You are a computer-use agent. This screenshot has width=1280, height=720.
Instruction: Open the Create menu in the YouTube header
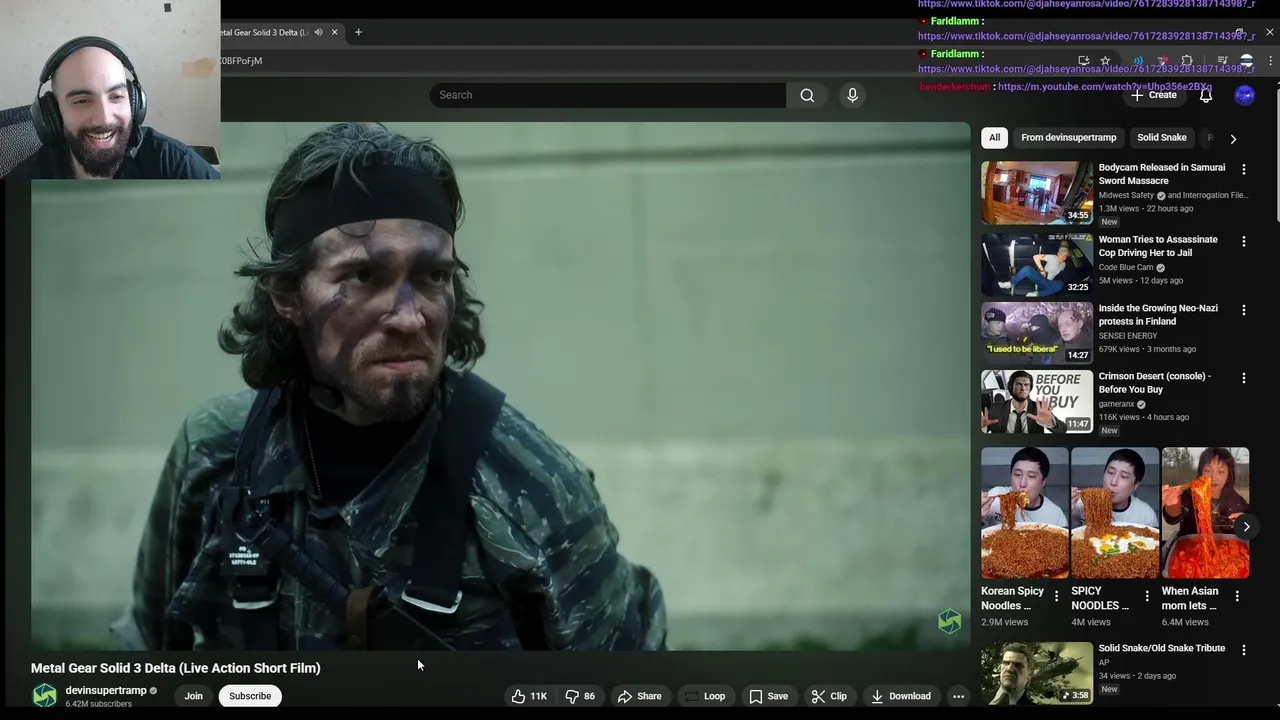coord(1154,95)
